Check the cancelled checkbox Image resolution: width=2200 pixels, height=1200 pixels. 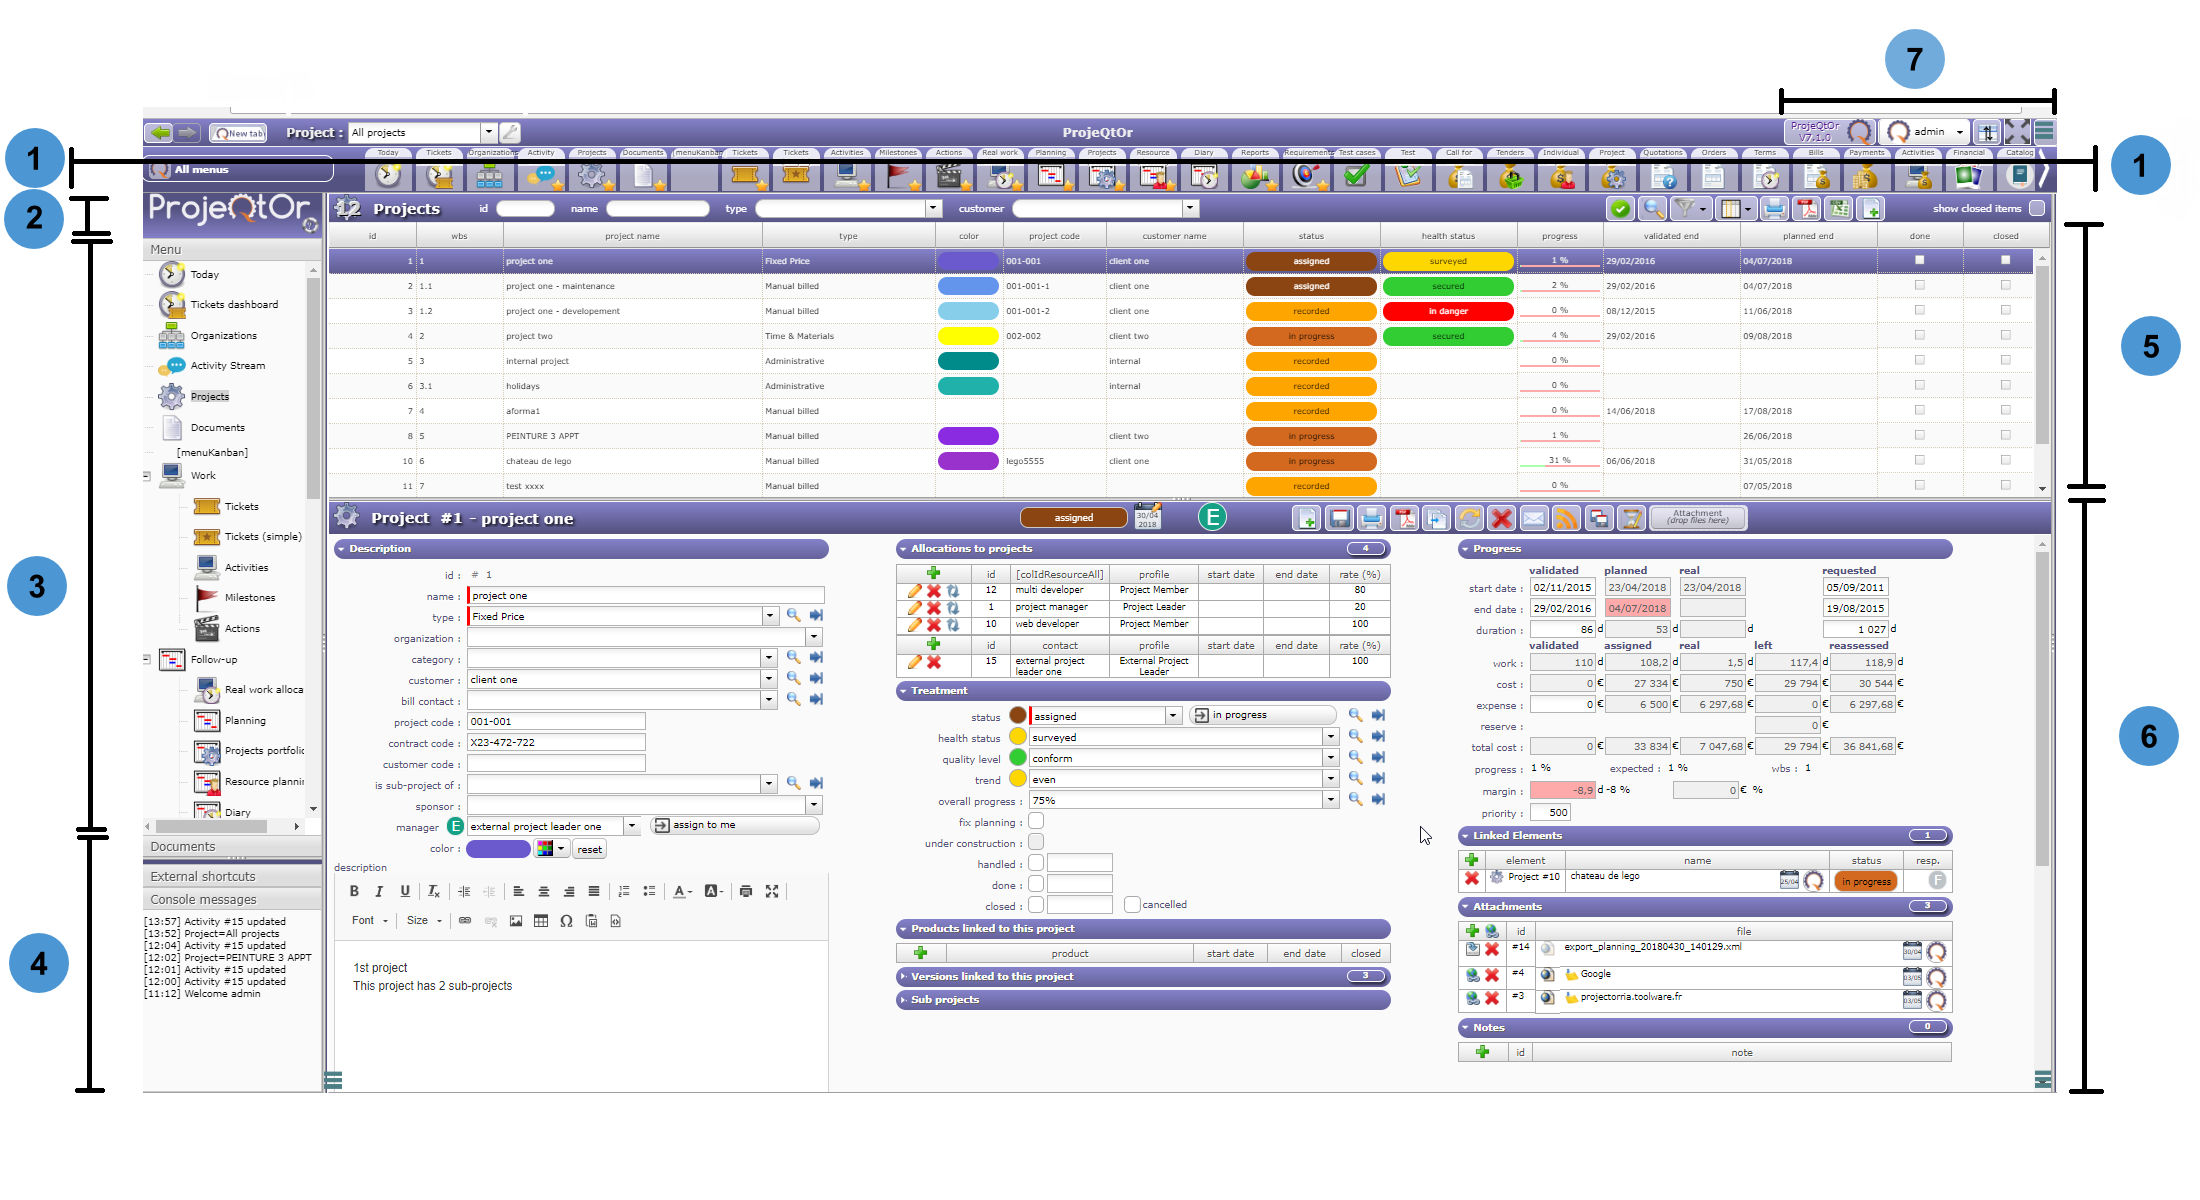[x=1132, y=905]
